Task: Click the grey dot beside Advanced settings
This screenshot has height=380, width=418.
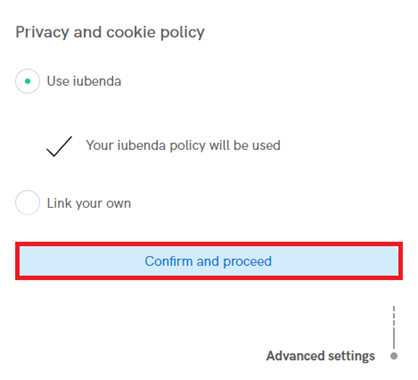Action: (394, 356)
